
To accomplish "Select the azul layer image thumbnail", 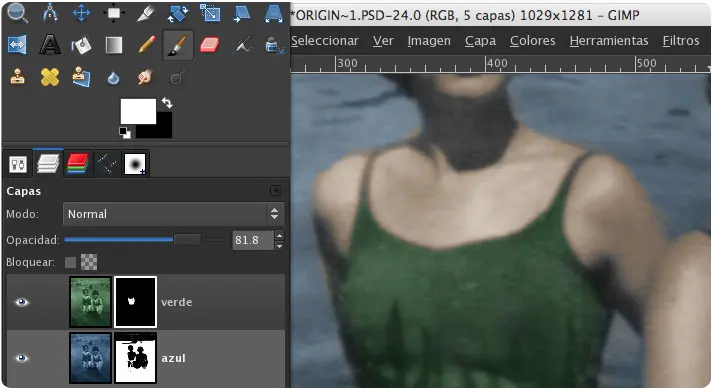I will [90, 358].
